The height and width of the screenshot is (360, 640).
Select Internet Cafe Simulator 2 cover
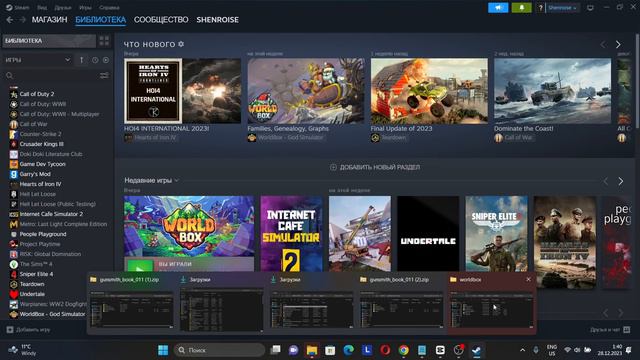point(291,233)
